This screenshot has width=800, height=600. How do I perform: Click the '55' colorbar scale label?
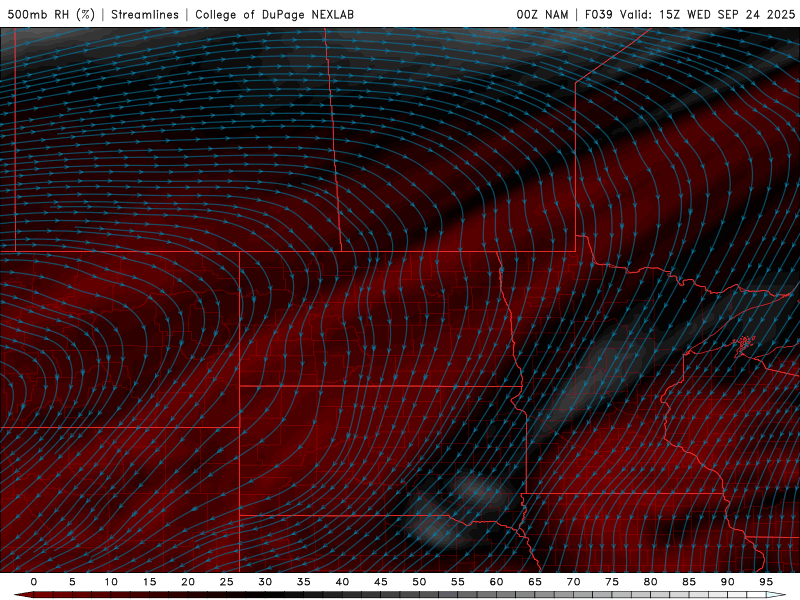pos(458,582)
